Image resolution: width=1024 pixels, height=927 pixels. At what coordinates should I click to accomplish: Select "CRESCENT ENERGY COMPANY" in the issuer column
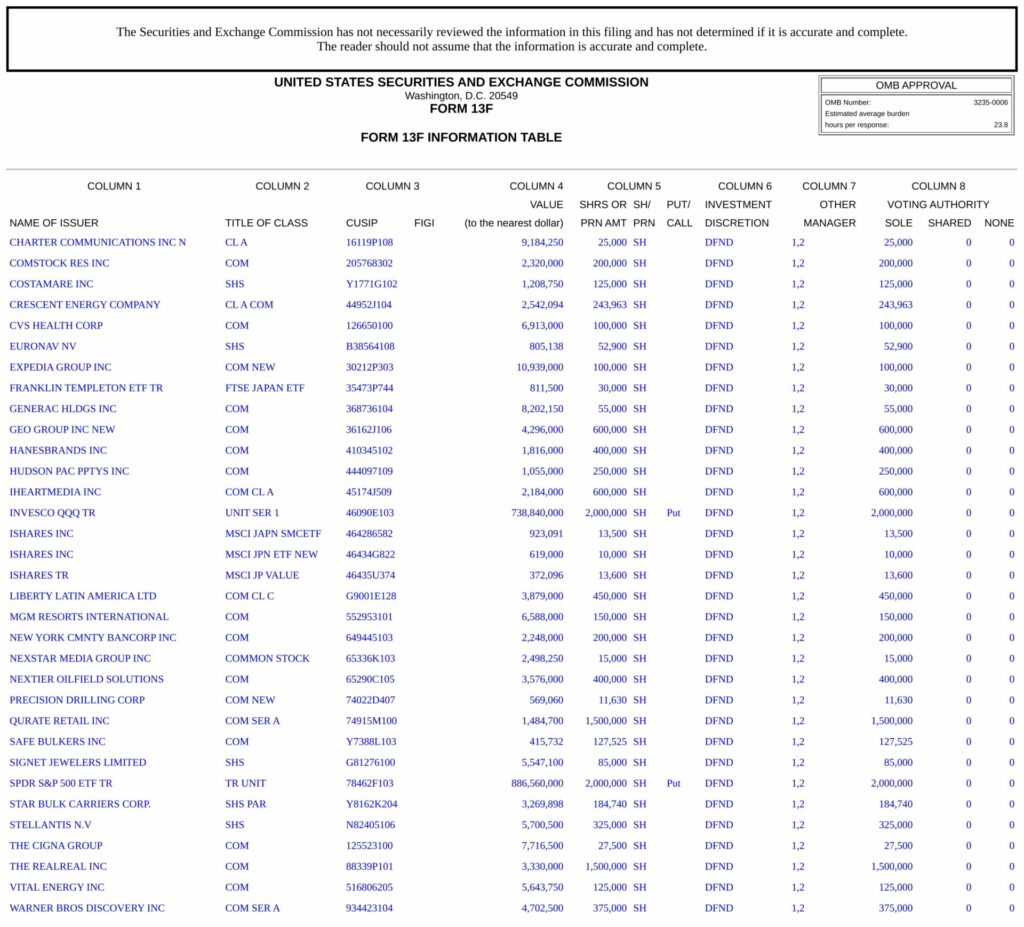[x=84, y=305]
